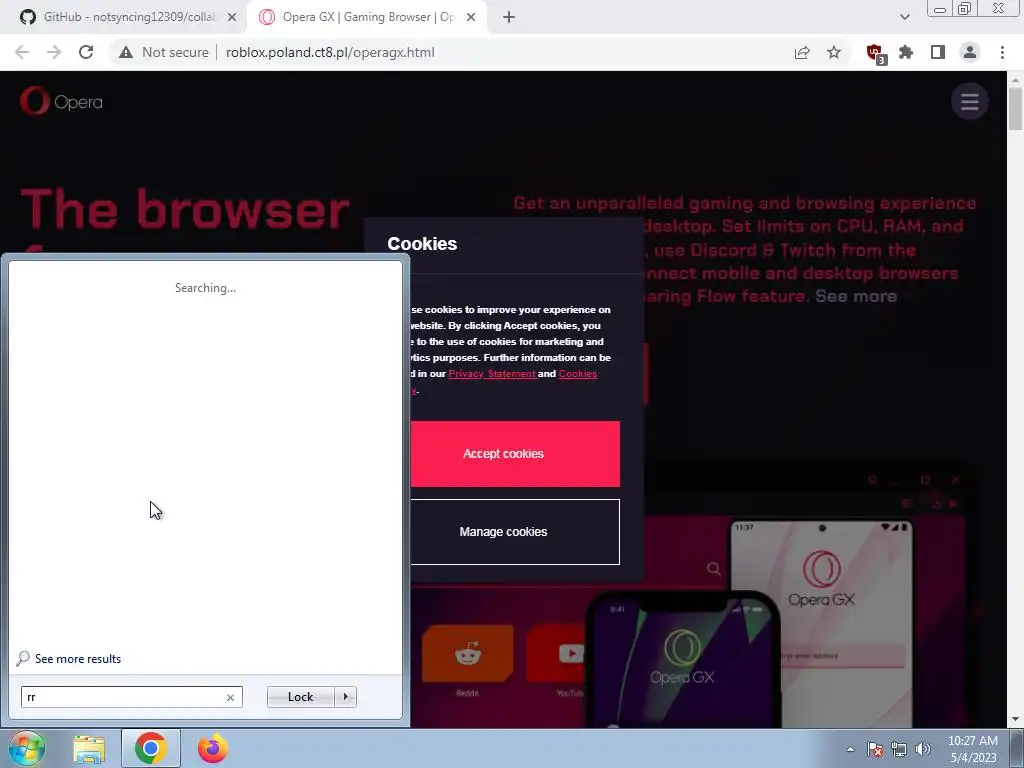Viewport: 1024px width, 768px height.
Task: Switch to the GitHub notsyncing12309 tab
Action: point(123,17)
